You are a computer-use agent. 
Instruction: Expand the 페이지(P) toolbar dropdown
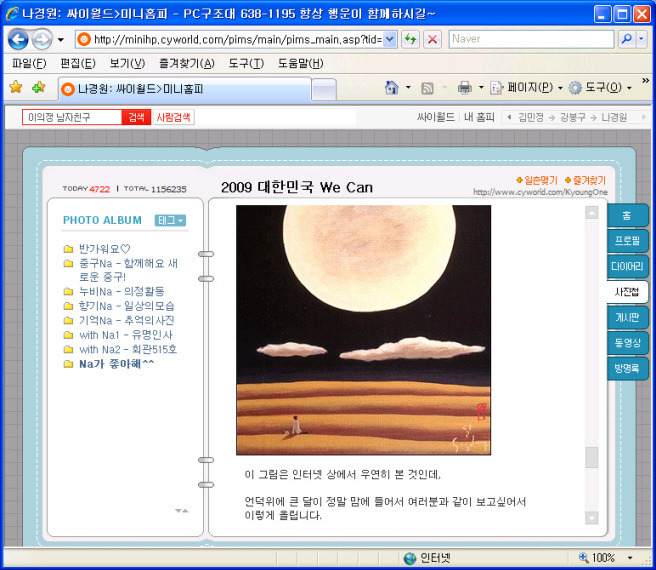click(559, 88)
